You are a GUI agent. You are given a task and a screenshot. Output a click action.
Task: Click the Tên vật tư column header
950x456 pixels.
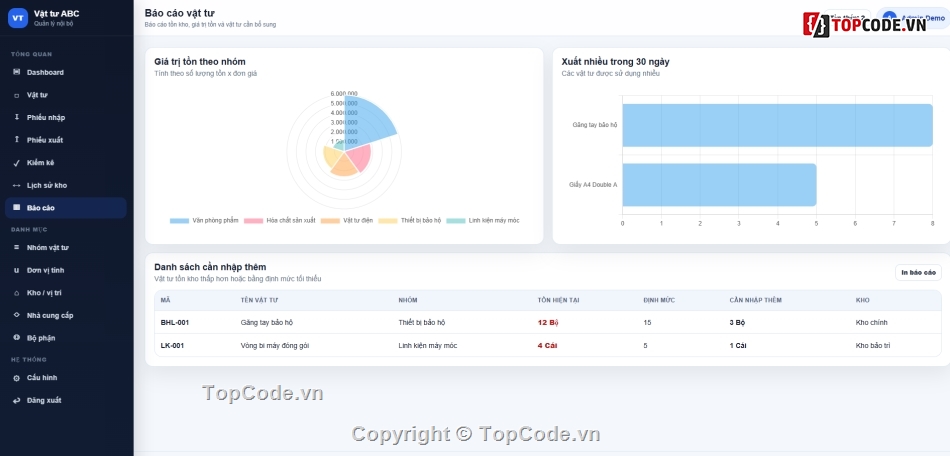[x=259, y=300]
